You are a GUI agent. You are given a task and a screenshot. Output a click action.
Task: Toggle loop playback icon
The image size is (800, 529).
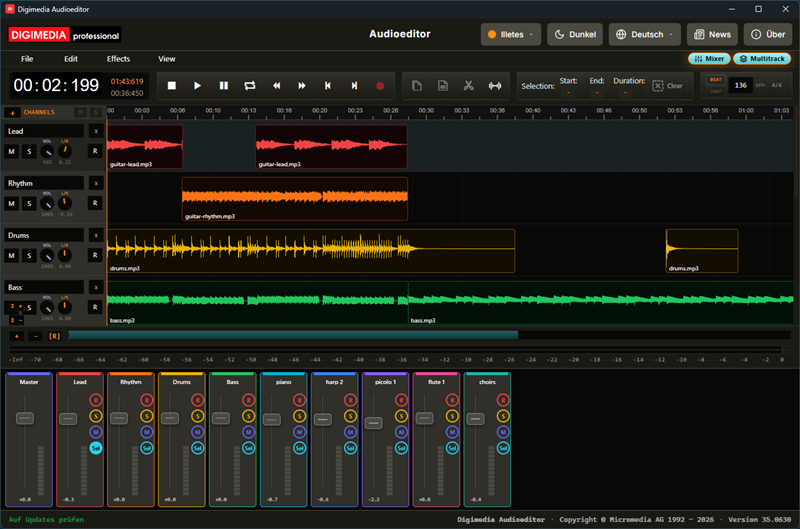(249, 86)
